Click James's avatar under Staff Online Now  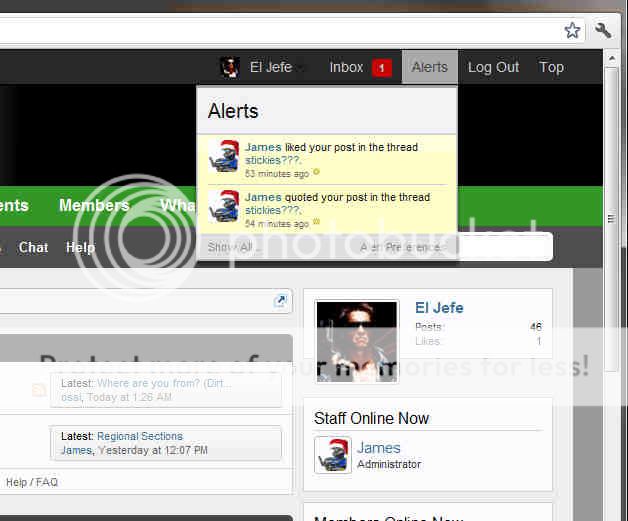point(332,455)
